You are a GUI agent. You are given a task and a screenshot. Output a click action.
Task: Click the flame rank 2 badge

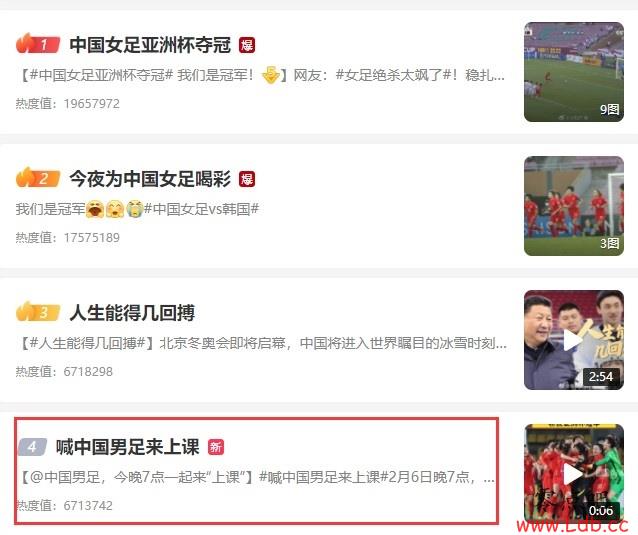38,178
